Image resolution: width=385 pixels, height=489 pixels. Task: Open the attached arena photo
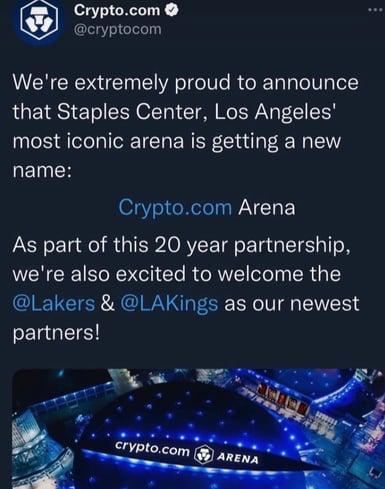[198, 429]
